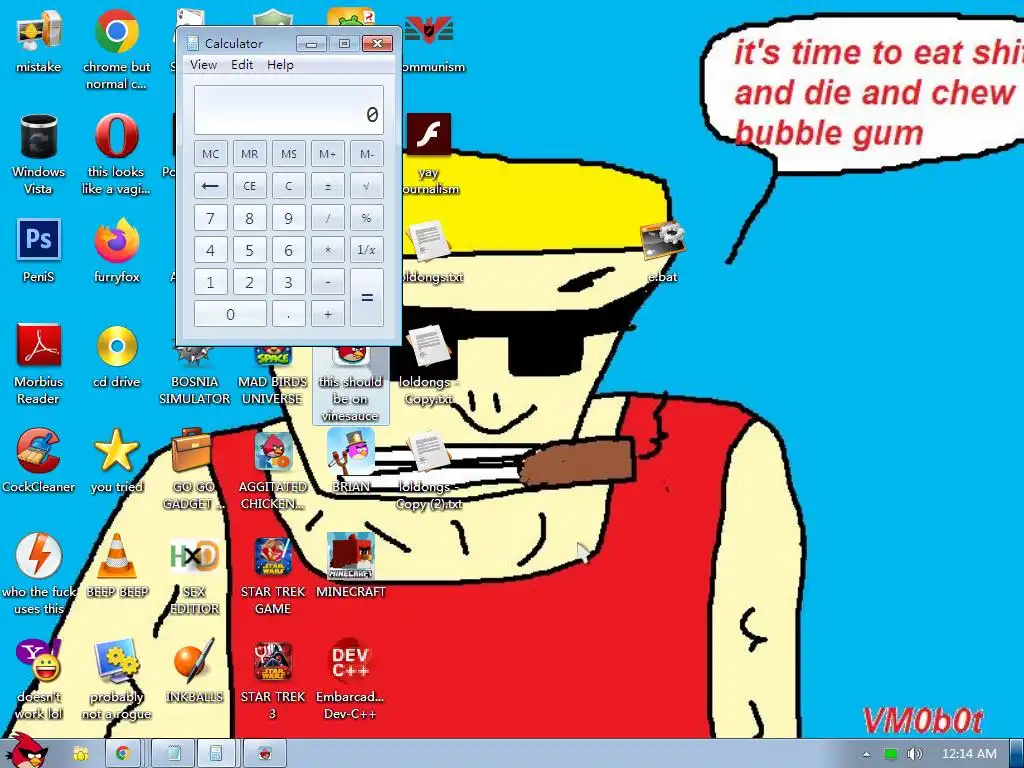Click the 5 digit button
Screen dimensions: 1024x768
coord(249,250)
